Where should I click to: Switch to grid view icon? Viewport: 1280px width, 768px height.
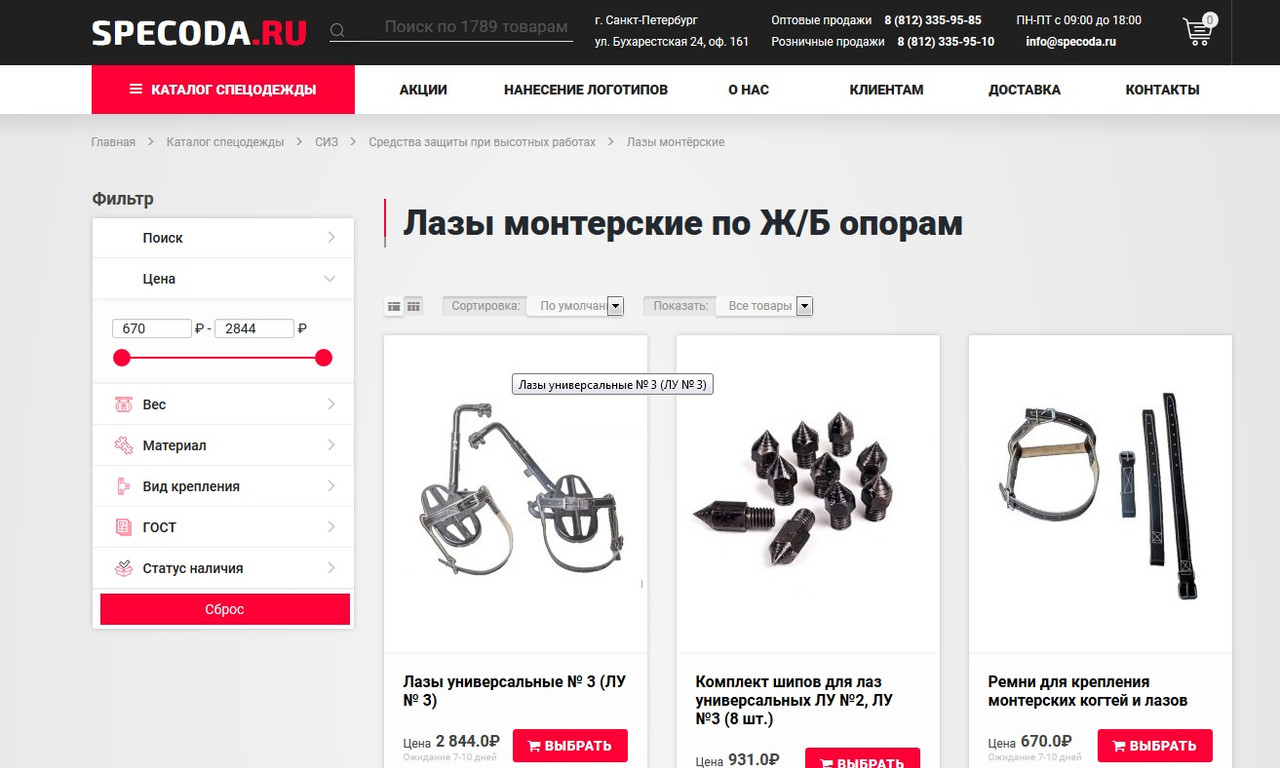[413, 306]
